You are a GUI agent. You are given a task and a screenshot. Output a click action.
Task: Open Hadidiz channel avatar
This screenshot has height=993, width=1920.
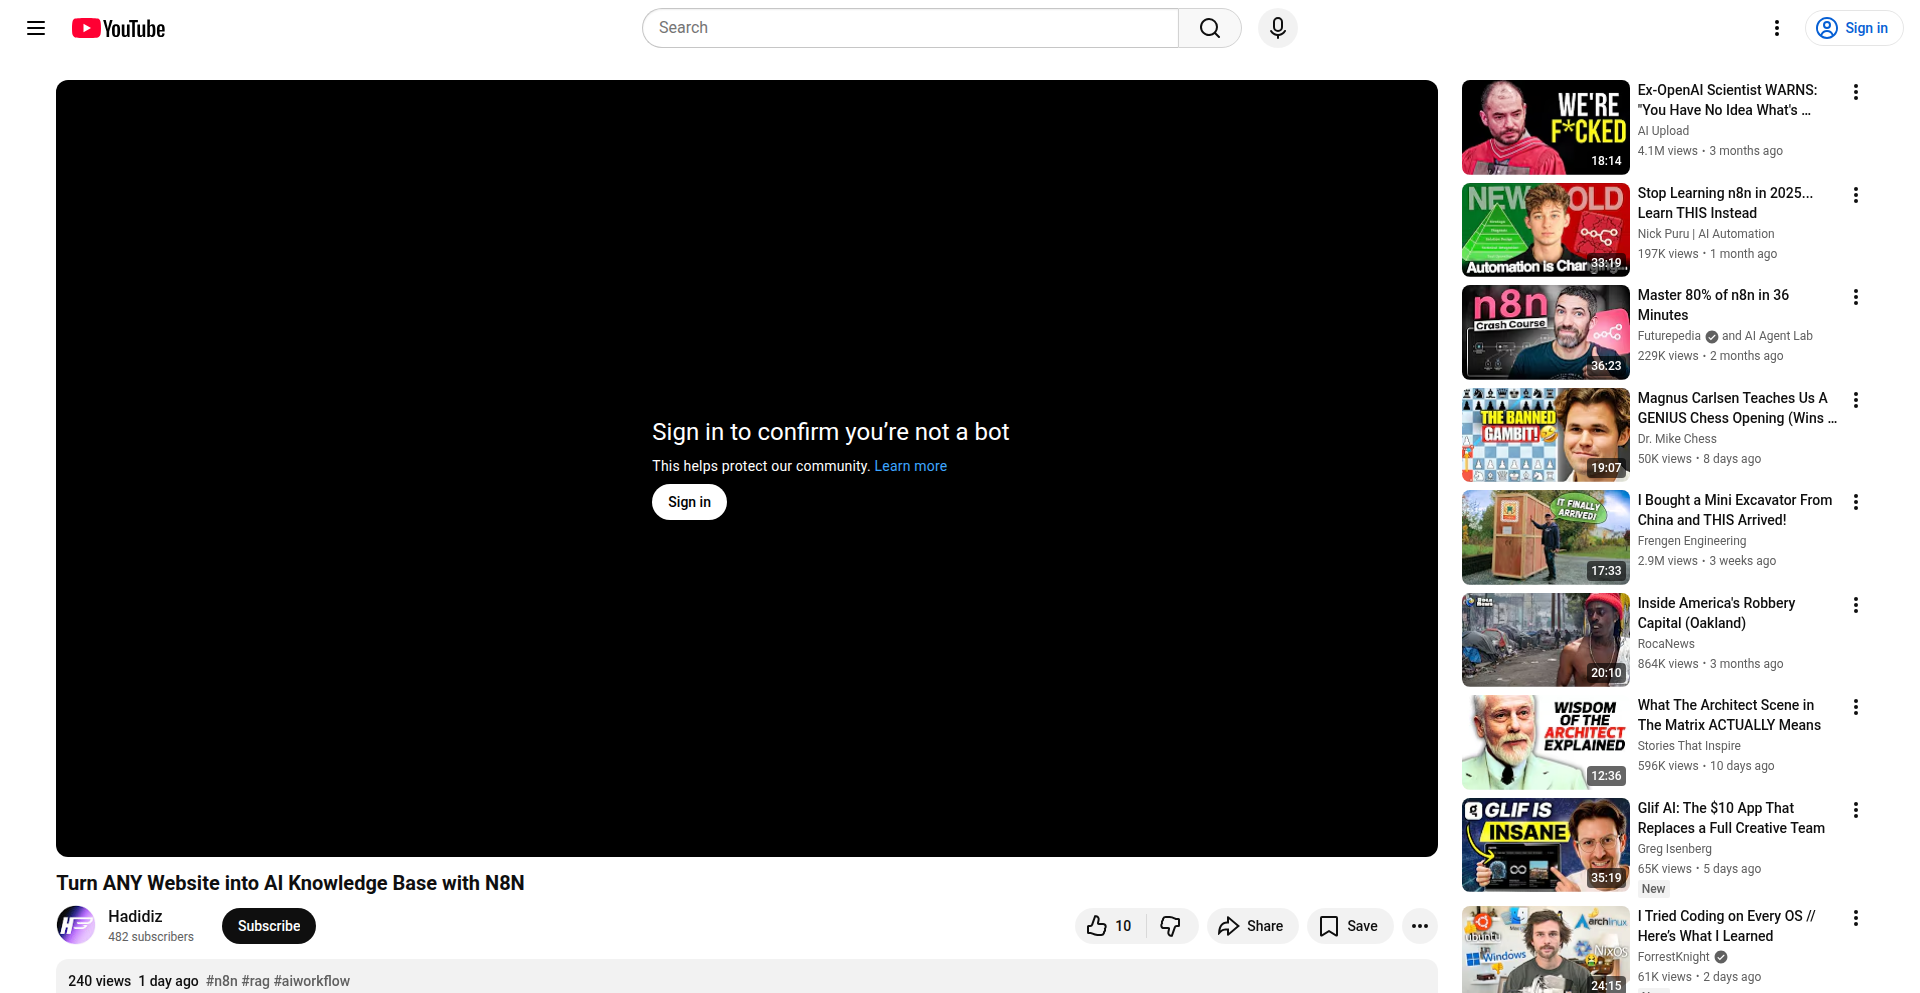(76, 926)
